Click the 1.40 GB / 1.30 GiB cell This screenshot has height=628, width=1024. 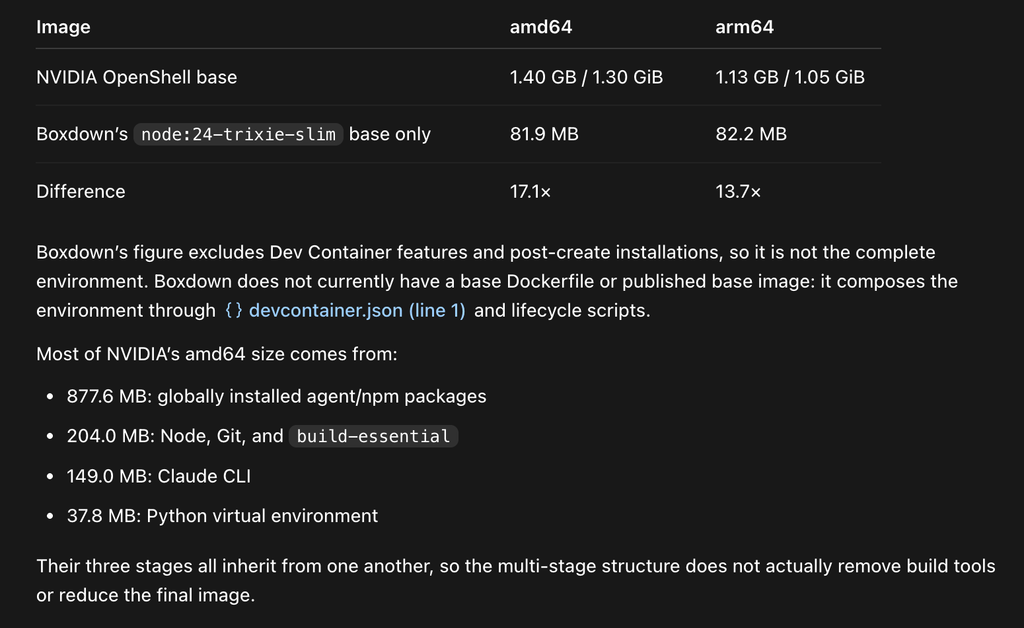586,77
